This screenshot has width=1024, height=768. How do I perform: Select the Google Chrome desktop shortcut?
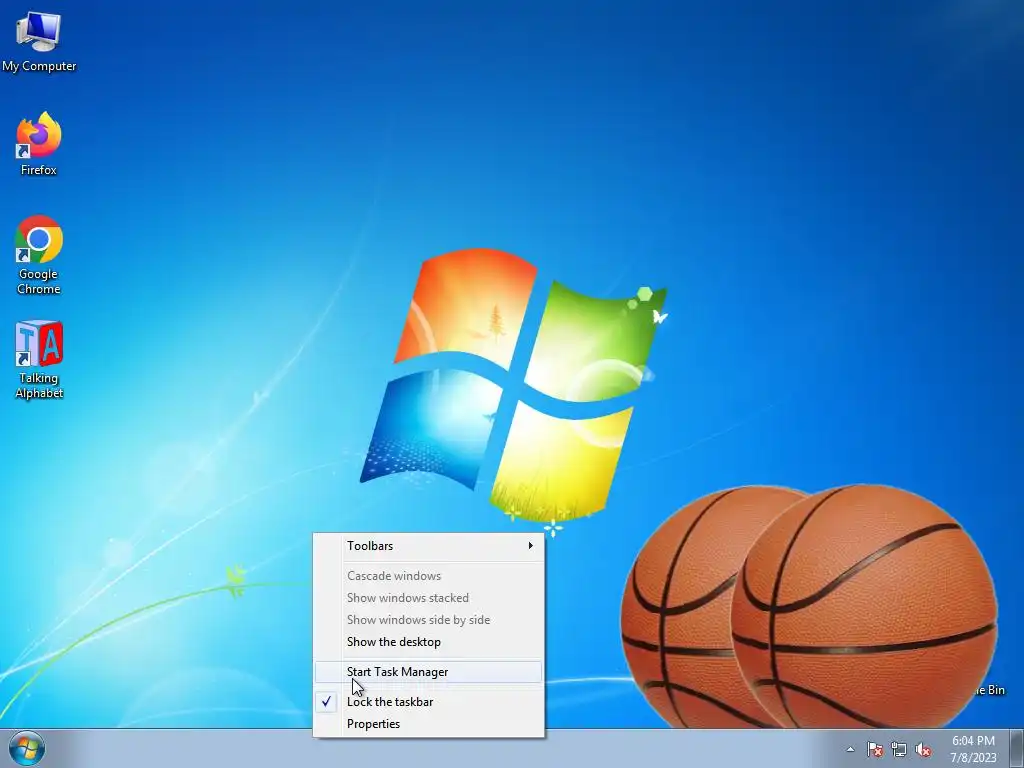[39, 255]
